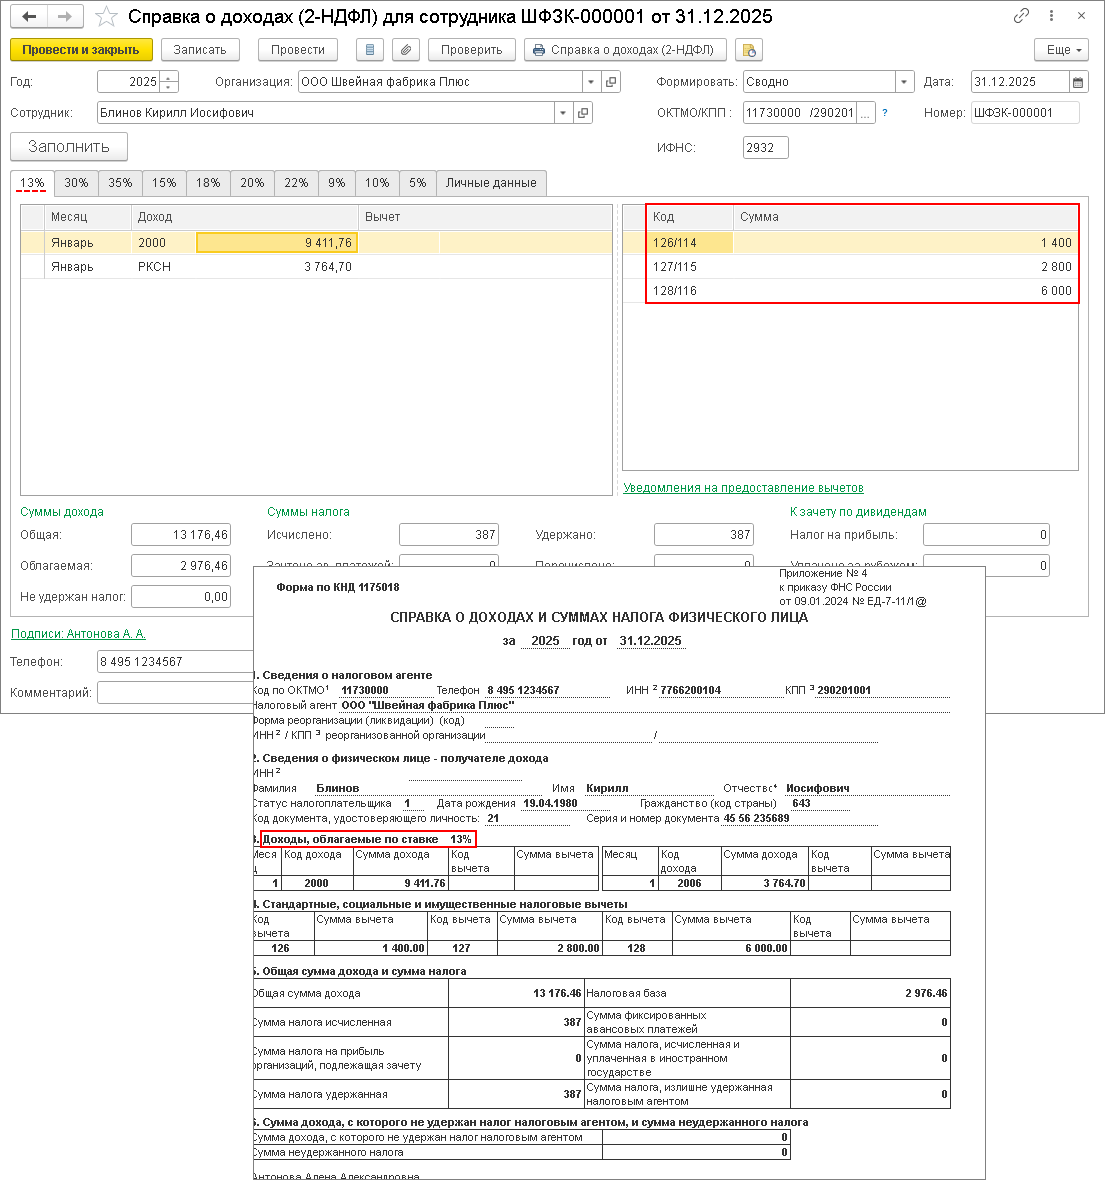
Task: Open attached files with paperclip icon
Action: coord(406,50)
